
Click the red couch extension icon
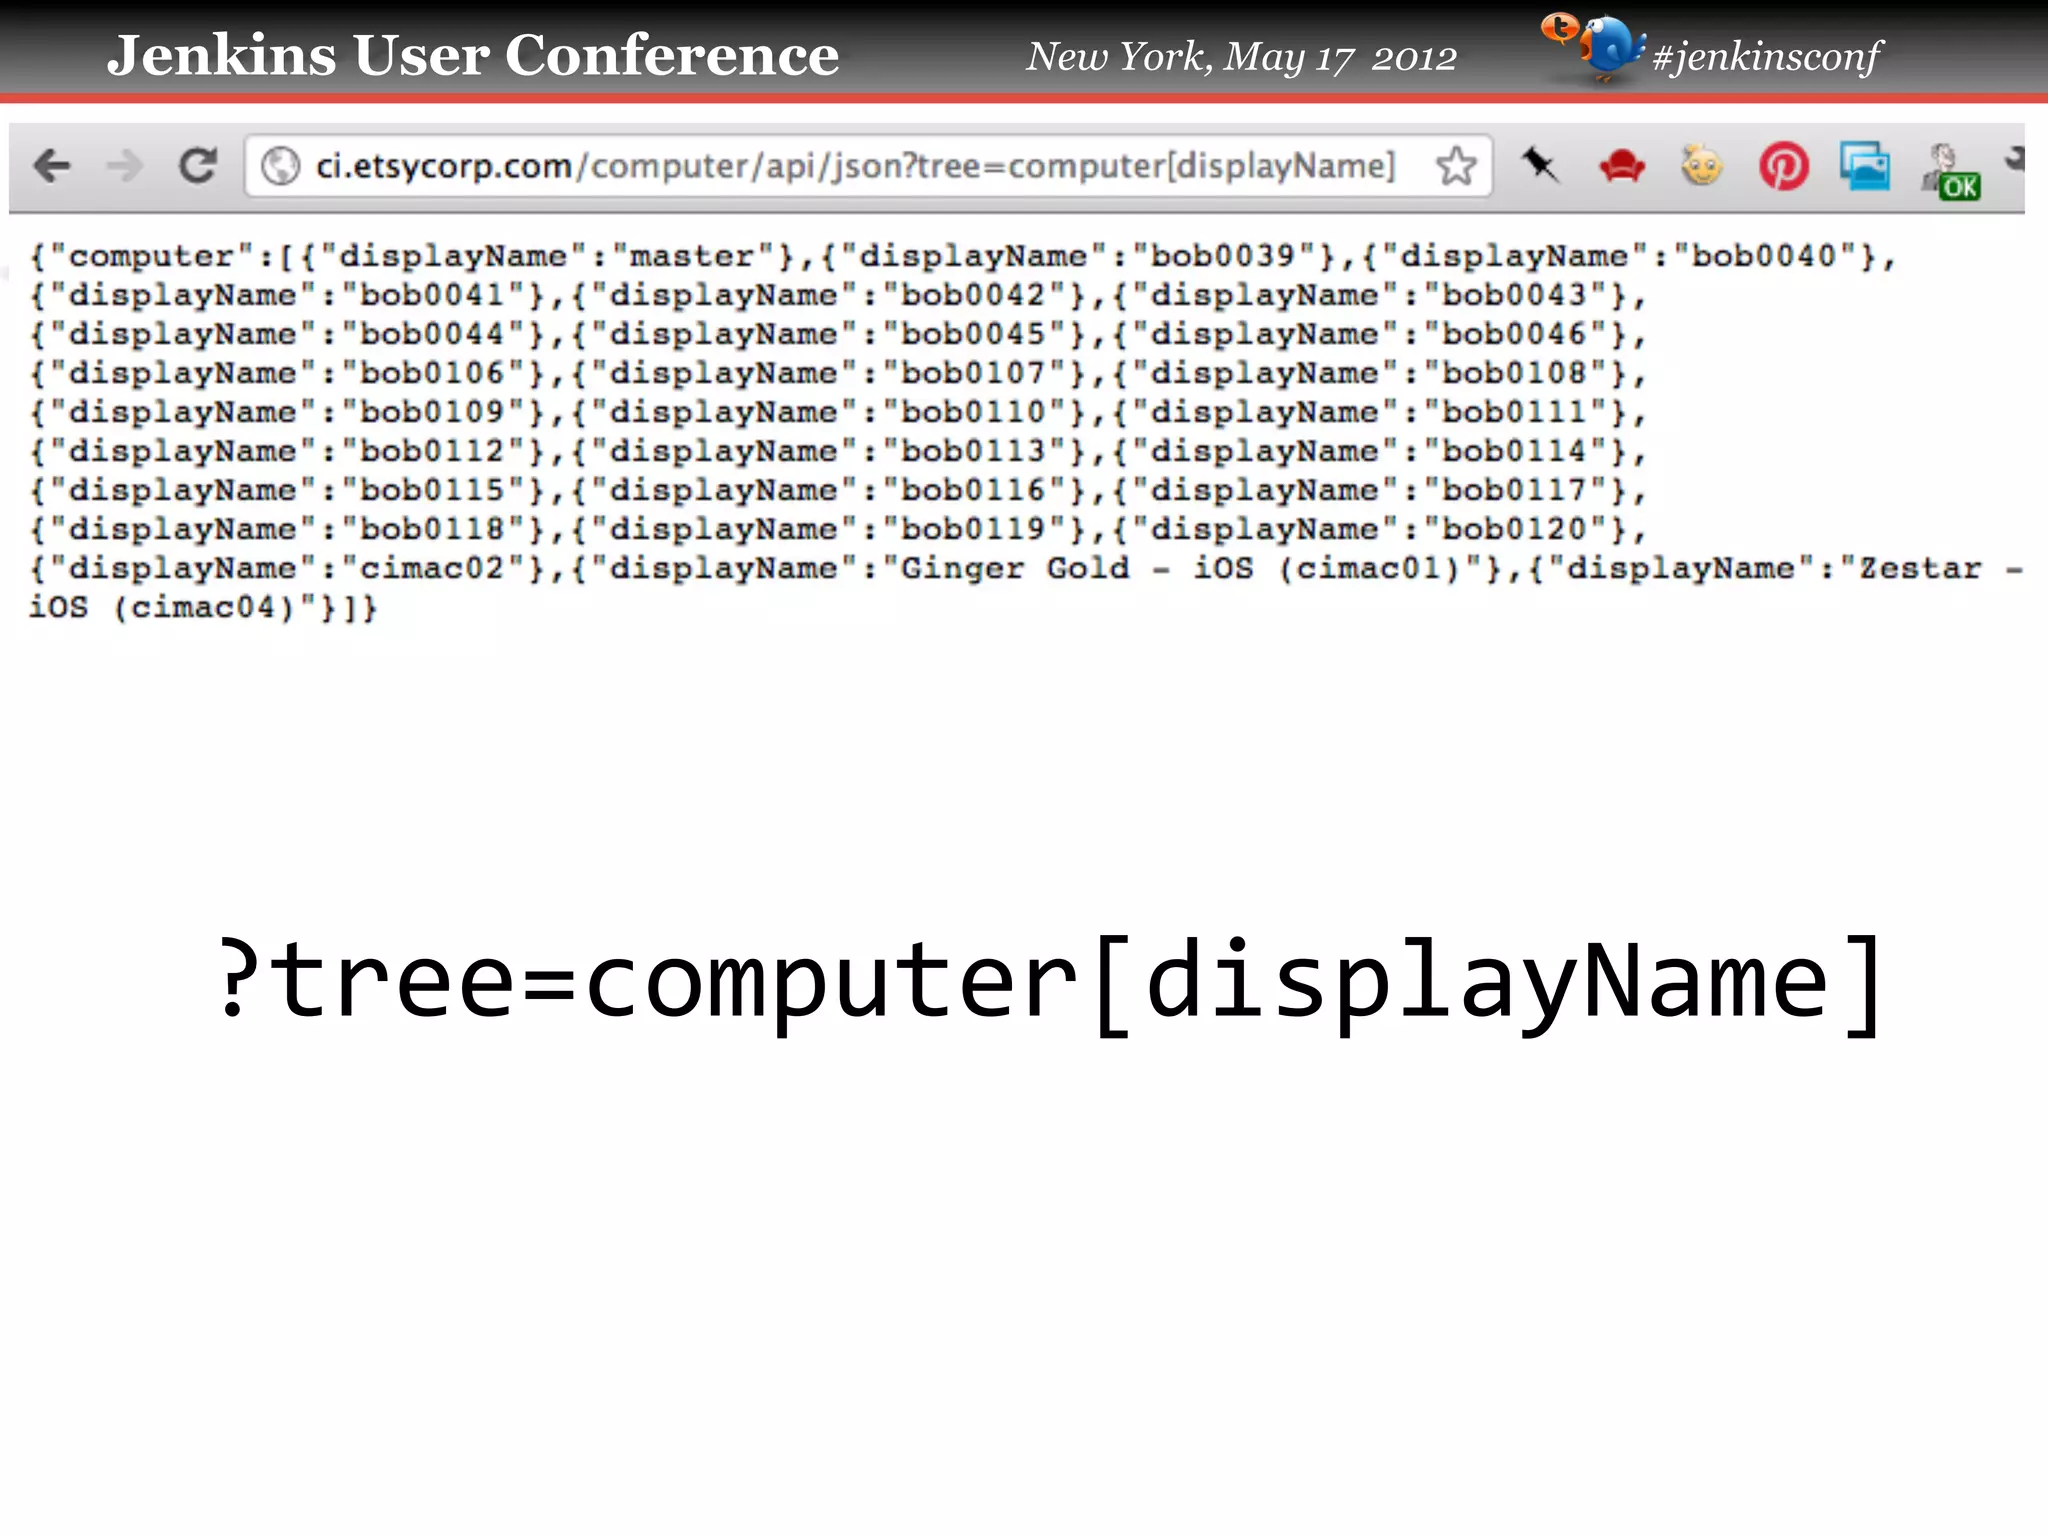pyautogui.click(x=1621, y=166)
